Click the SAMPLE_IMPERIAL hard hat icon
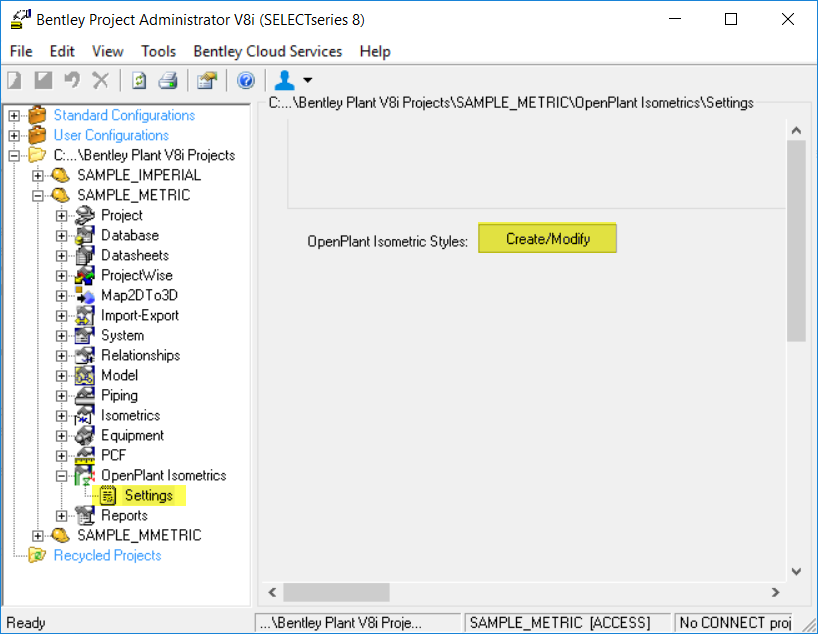818x634 pixels. click(x=61, y=175)
